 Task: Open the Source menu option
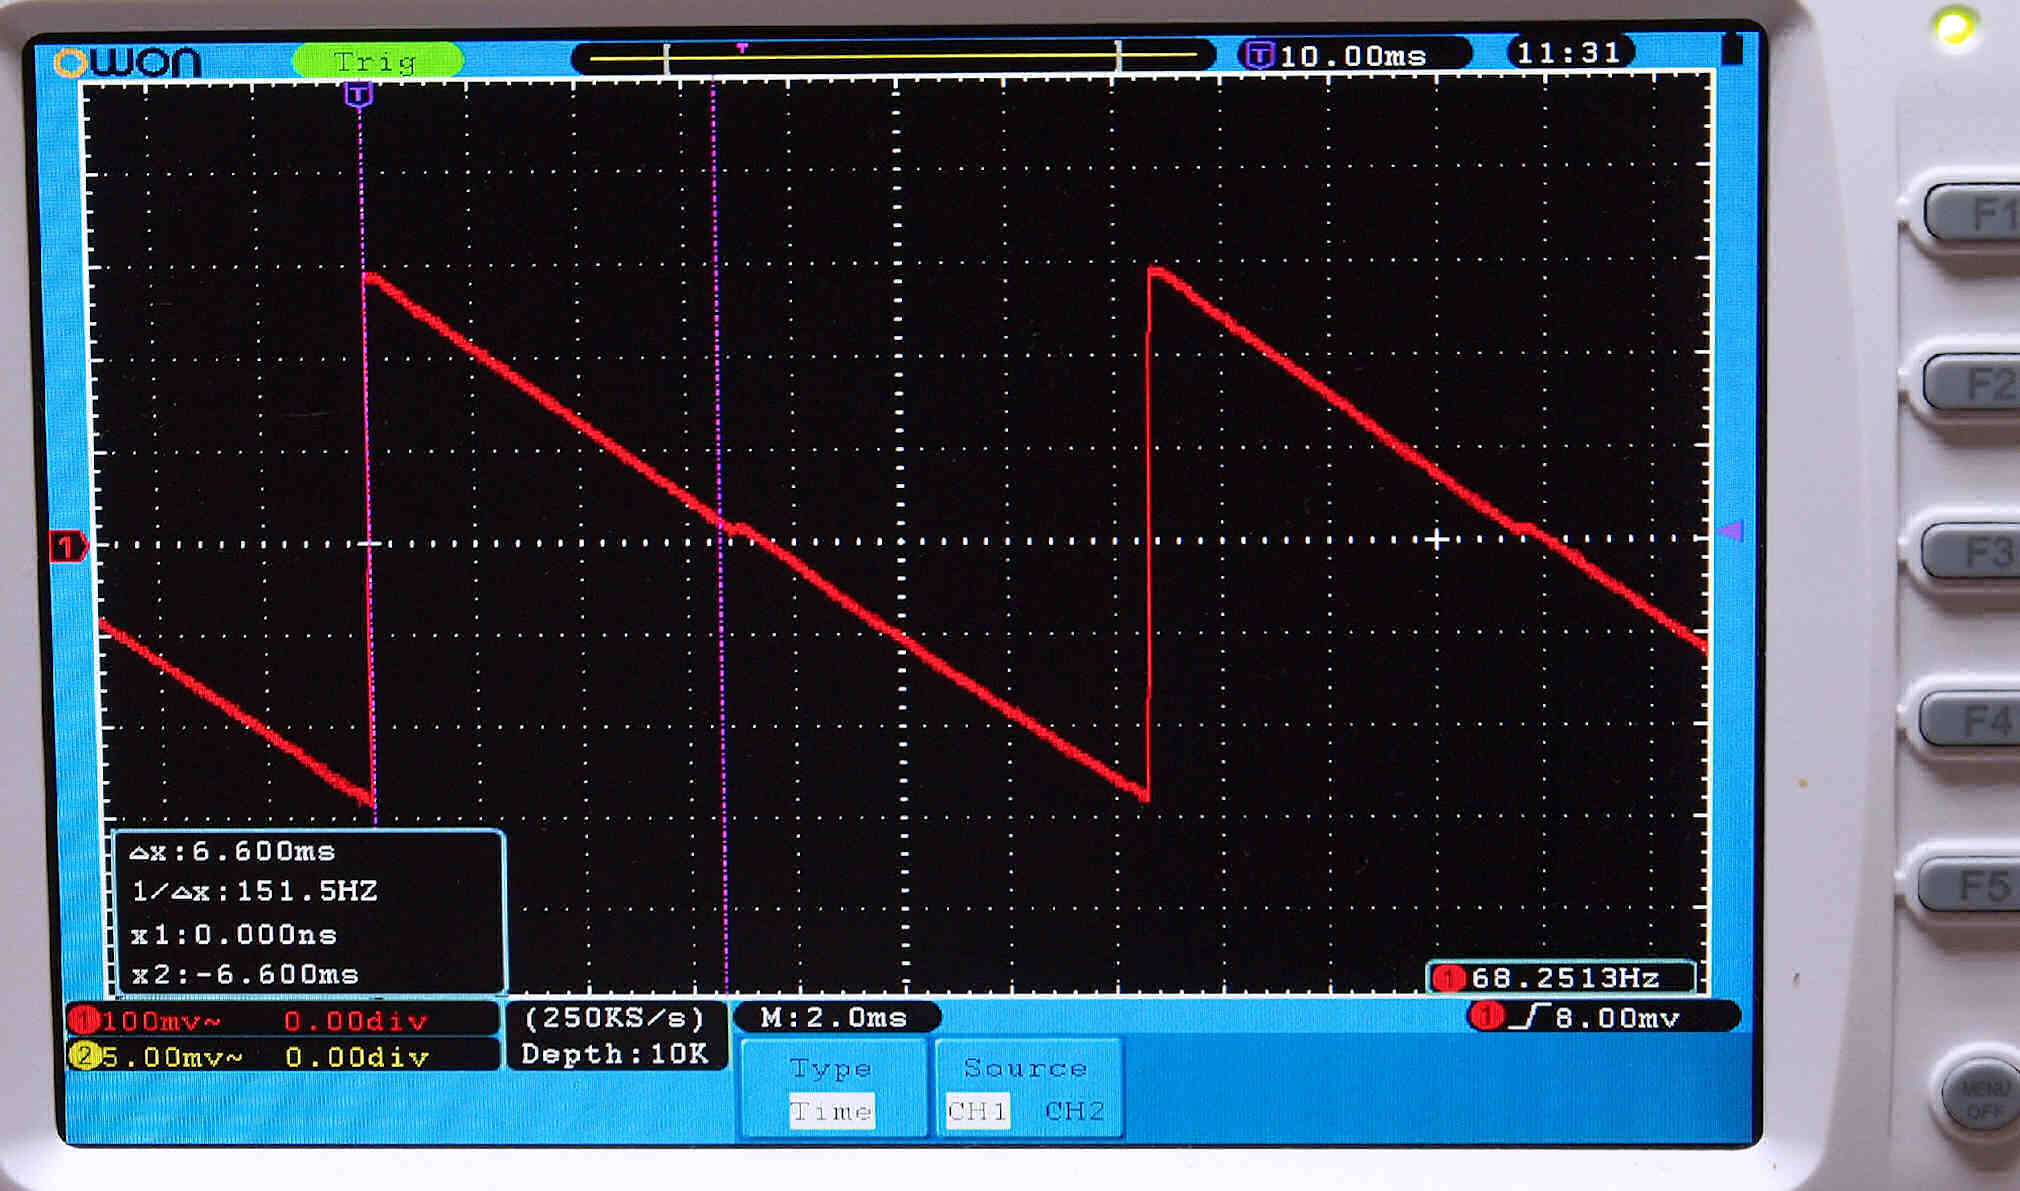click(x=1025, y=1068)
